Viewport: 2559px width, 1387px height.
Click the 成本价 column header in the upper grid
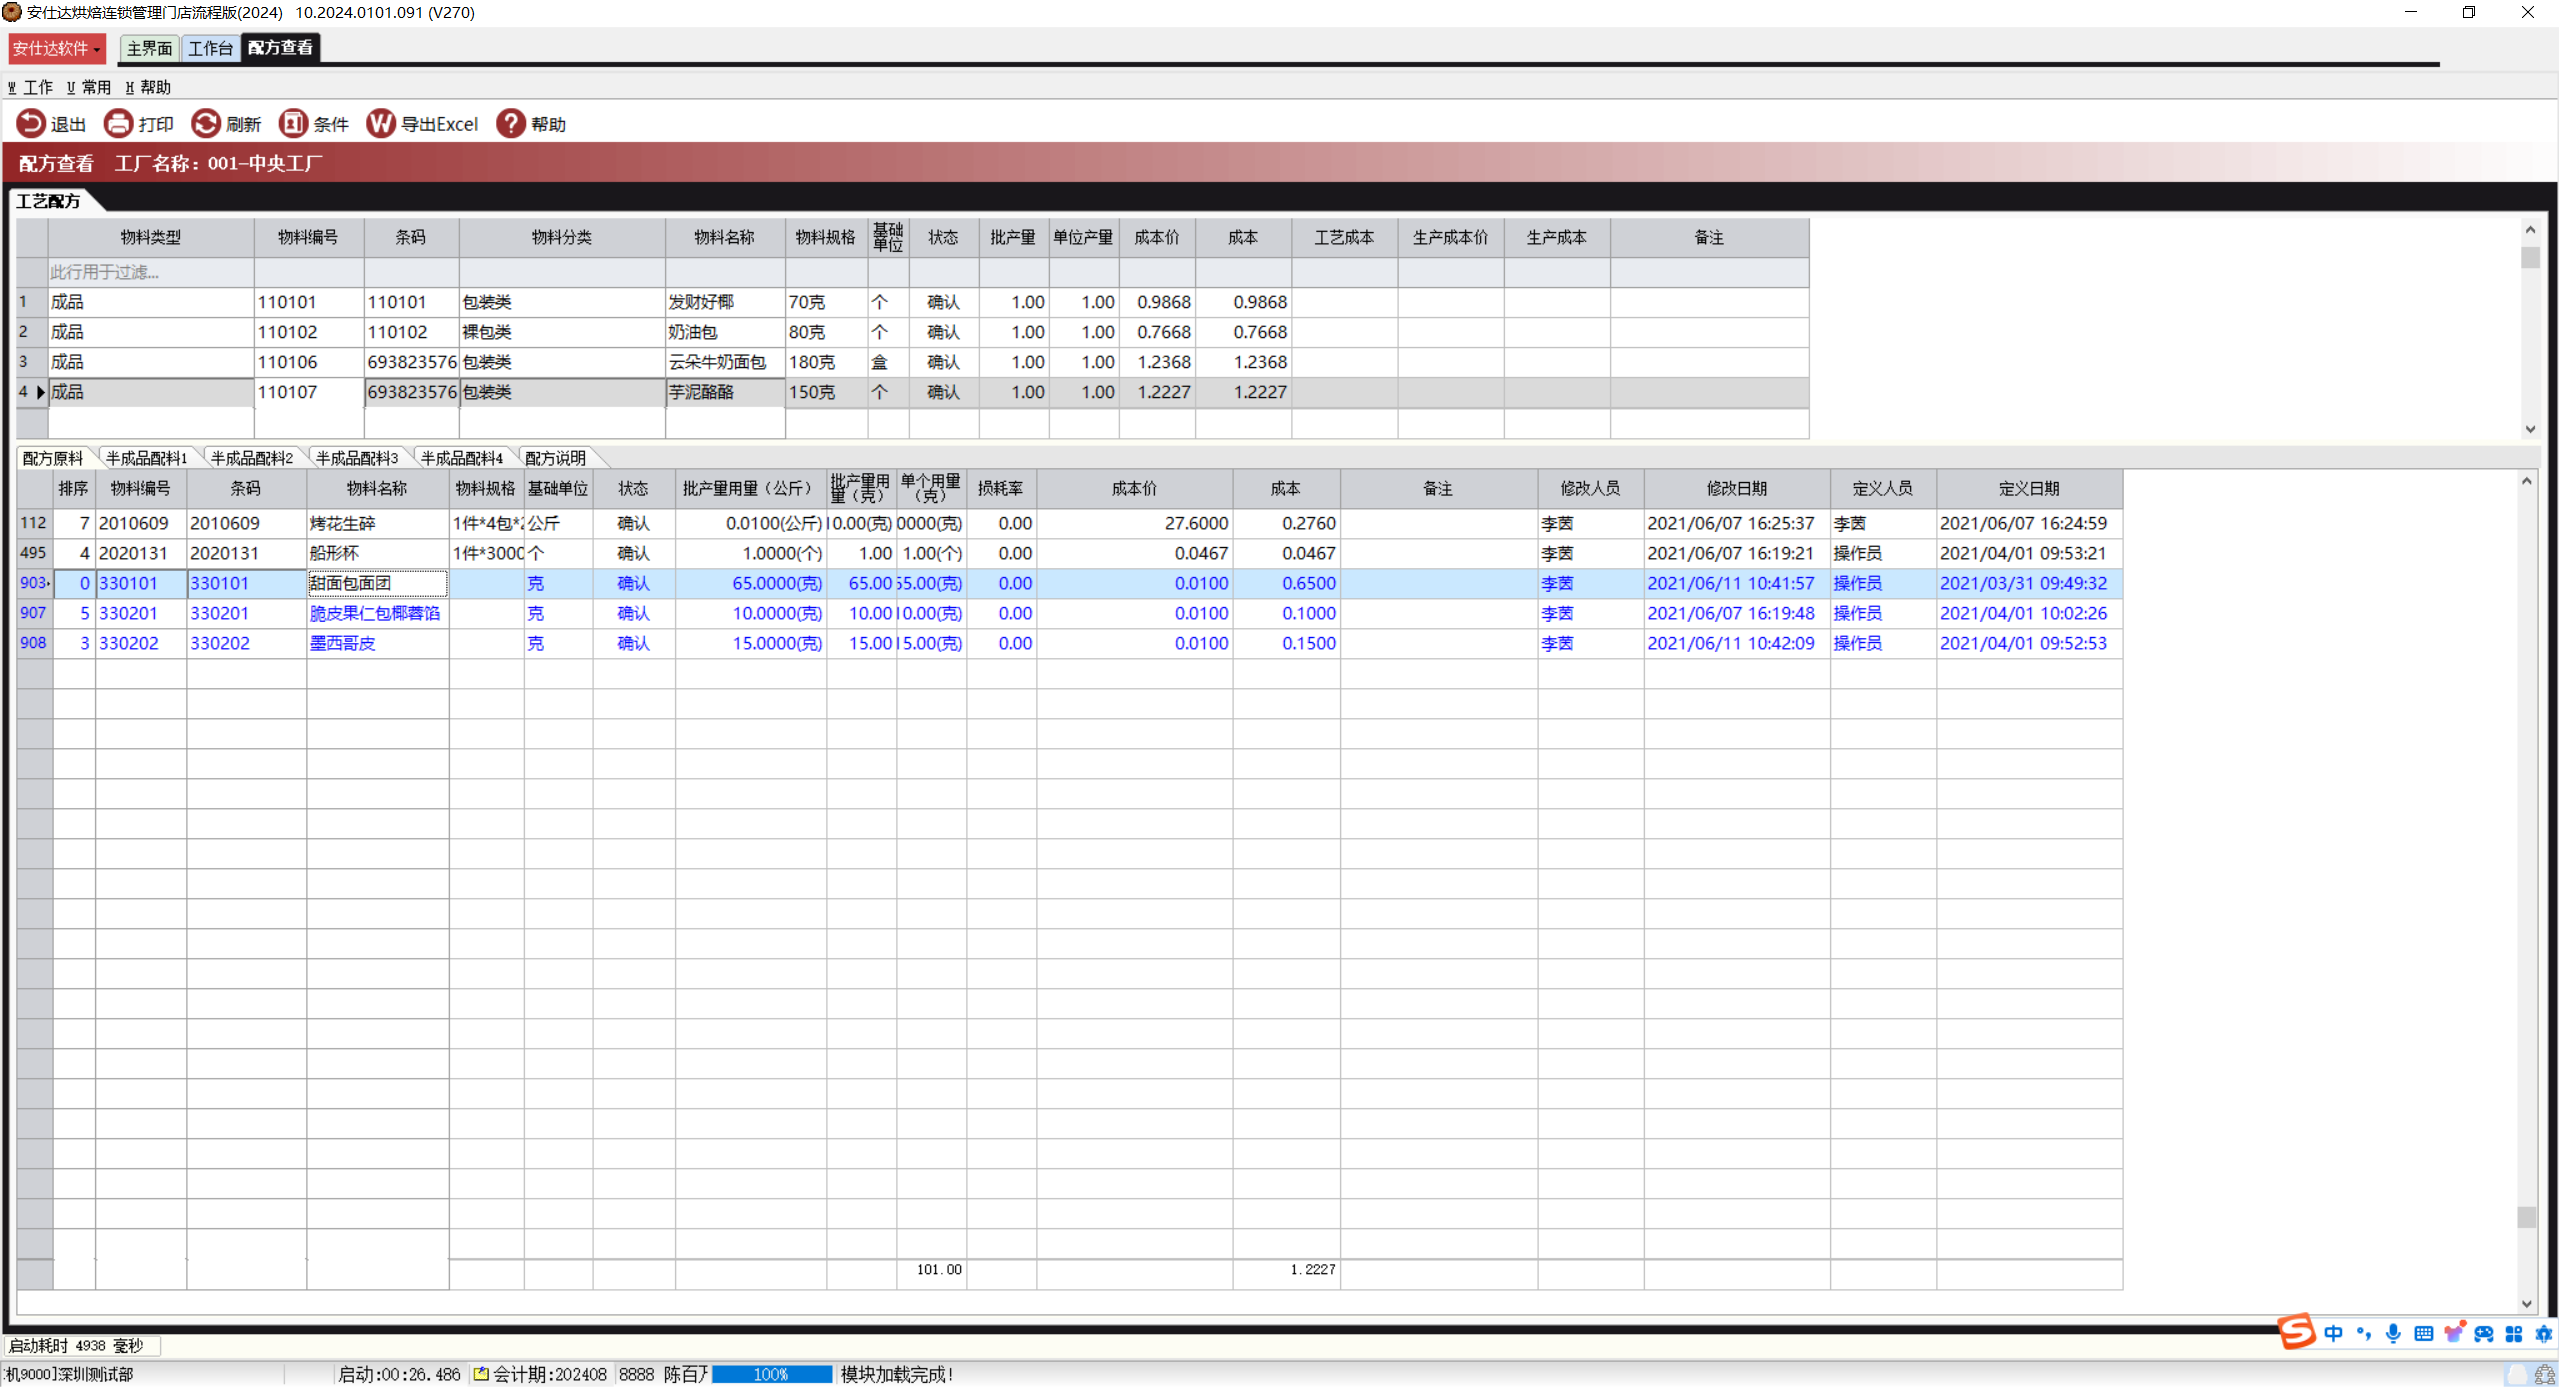1156,237
